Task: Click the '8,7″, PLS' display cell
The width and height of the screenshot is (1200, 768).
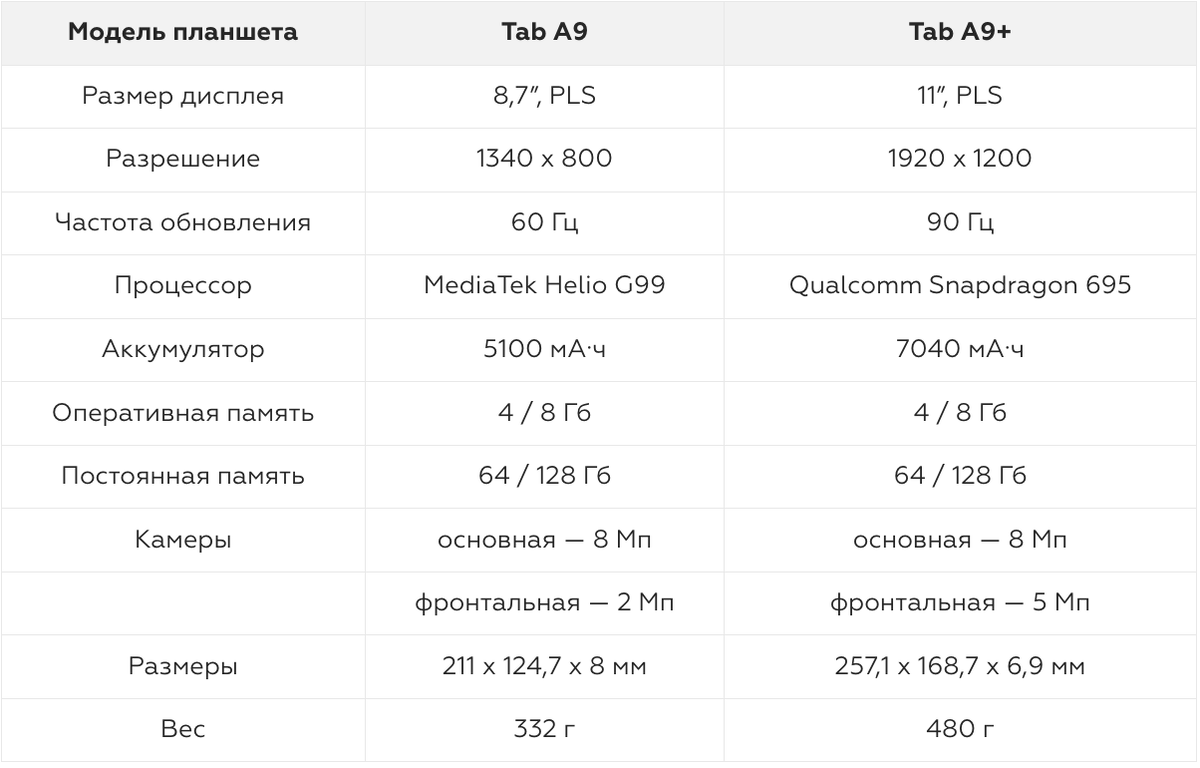Action: point(544,97)
